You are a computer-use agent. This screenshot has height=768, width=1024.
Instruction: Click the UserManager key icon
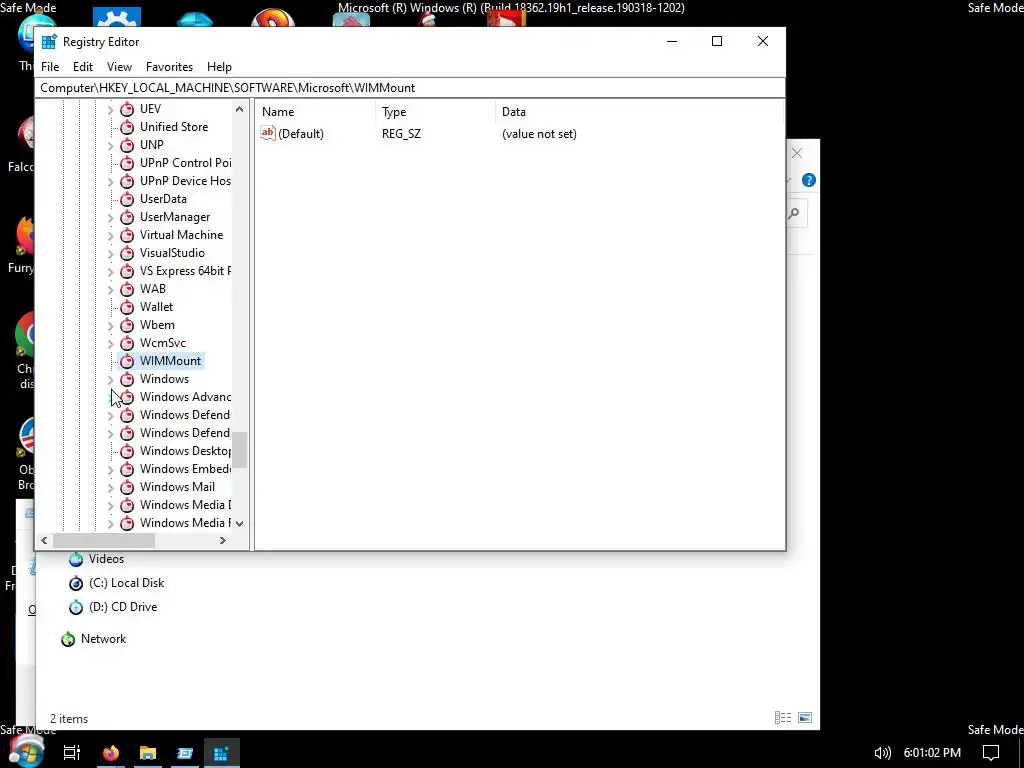pos(127,217)
